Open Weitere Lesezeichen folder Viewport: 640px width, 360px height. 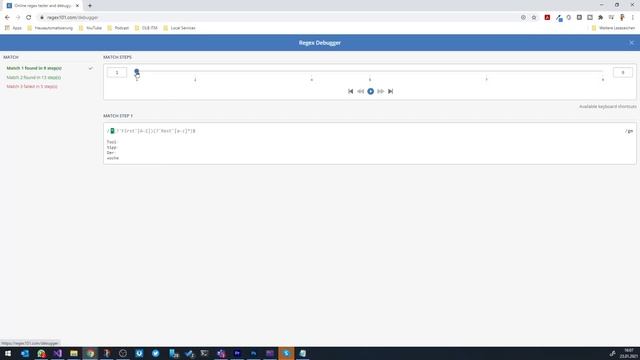tap(613, 28)
